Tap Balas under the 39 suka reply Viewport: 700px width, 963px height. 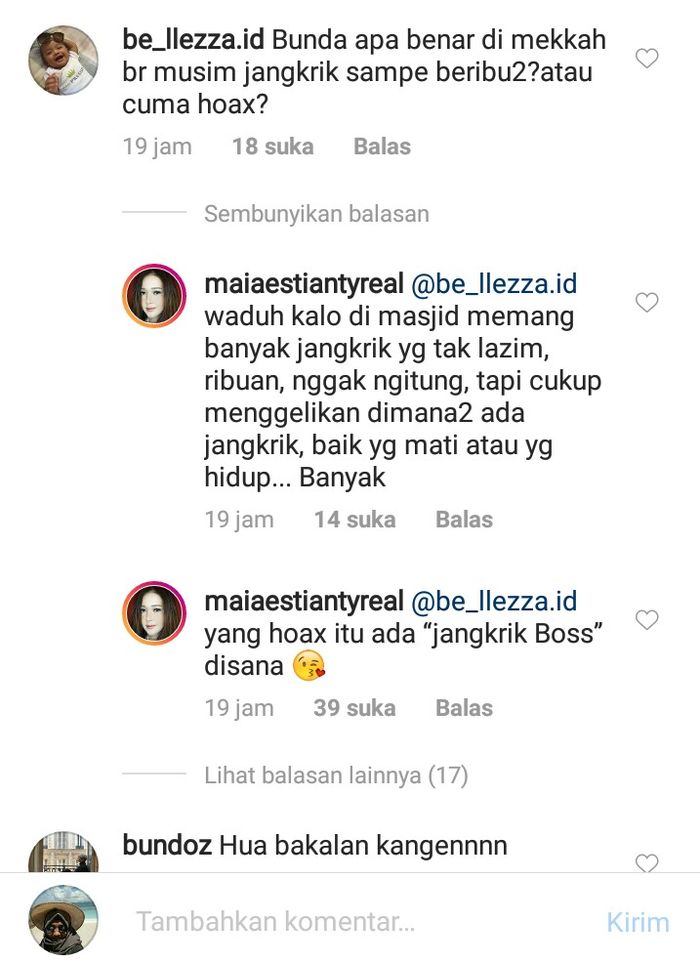(464, 708)
